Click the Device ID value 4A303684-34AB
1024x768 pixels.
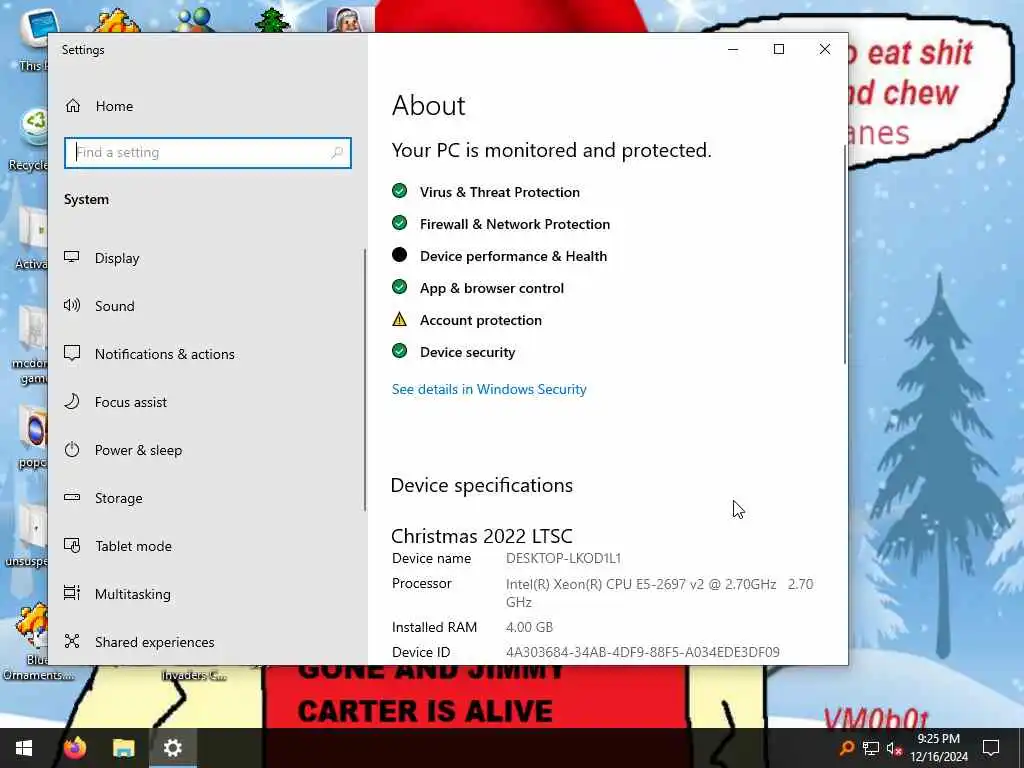(x=643, y=652)
